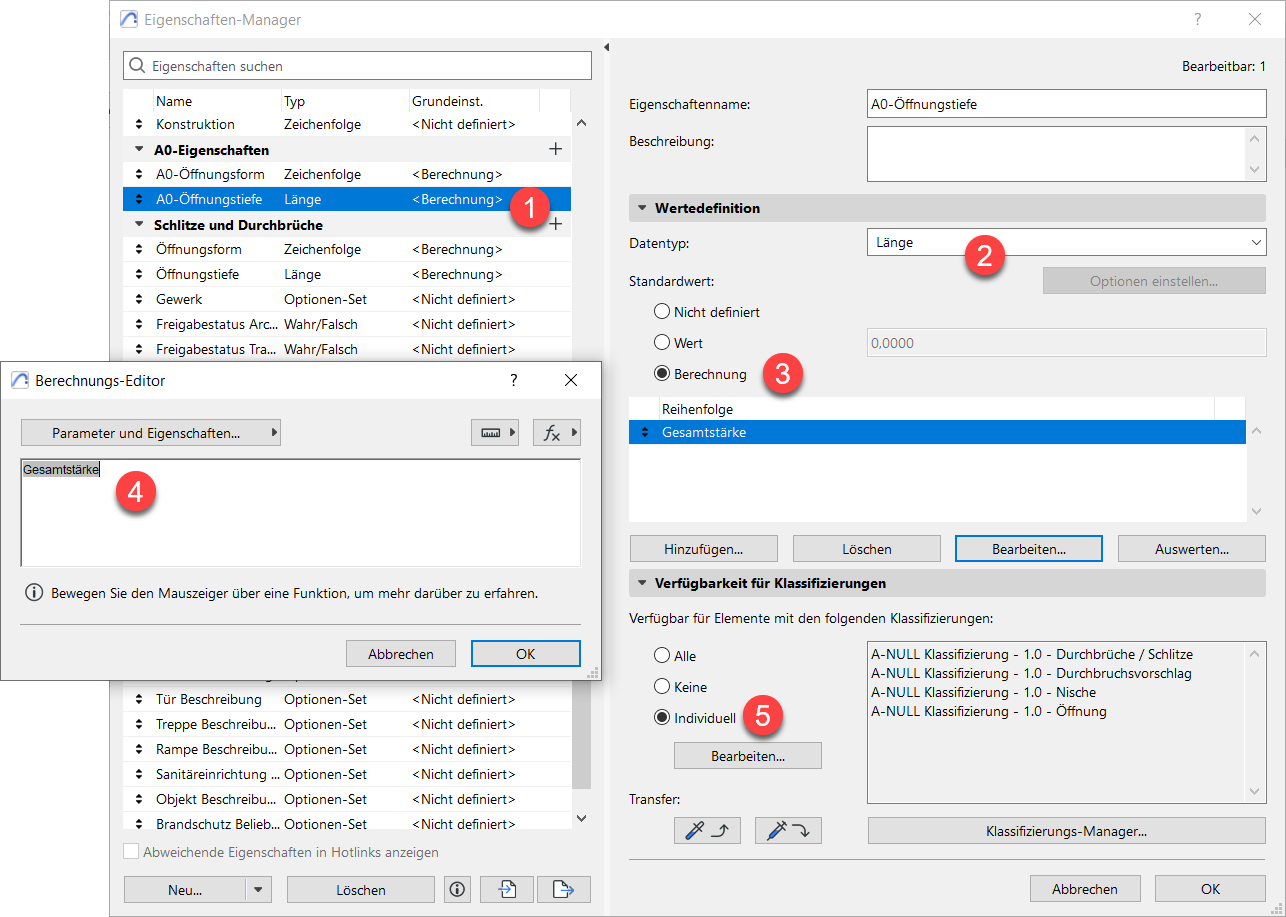Click the help question mark in the Eigenschaften-Manager title

(1198, 19)
